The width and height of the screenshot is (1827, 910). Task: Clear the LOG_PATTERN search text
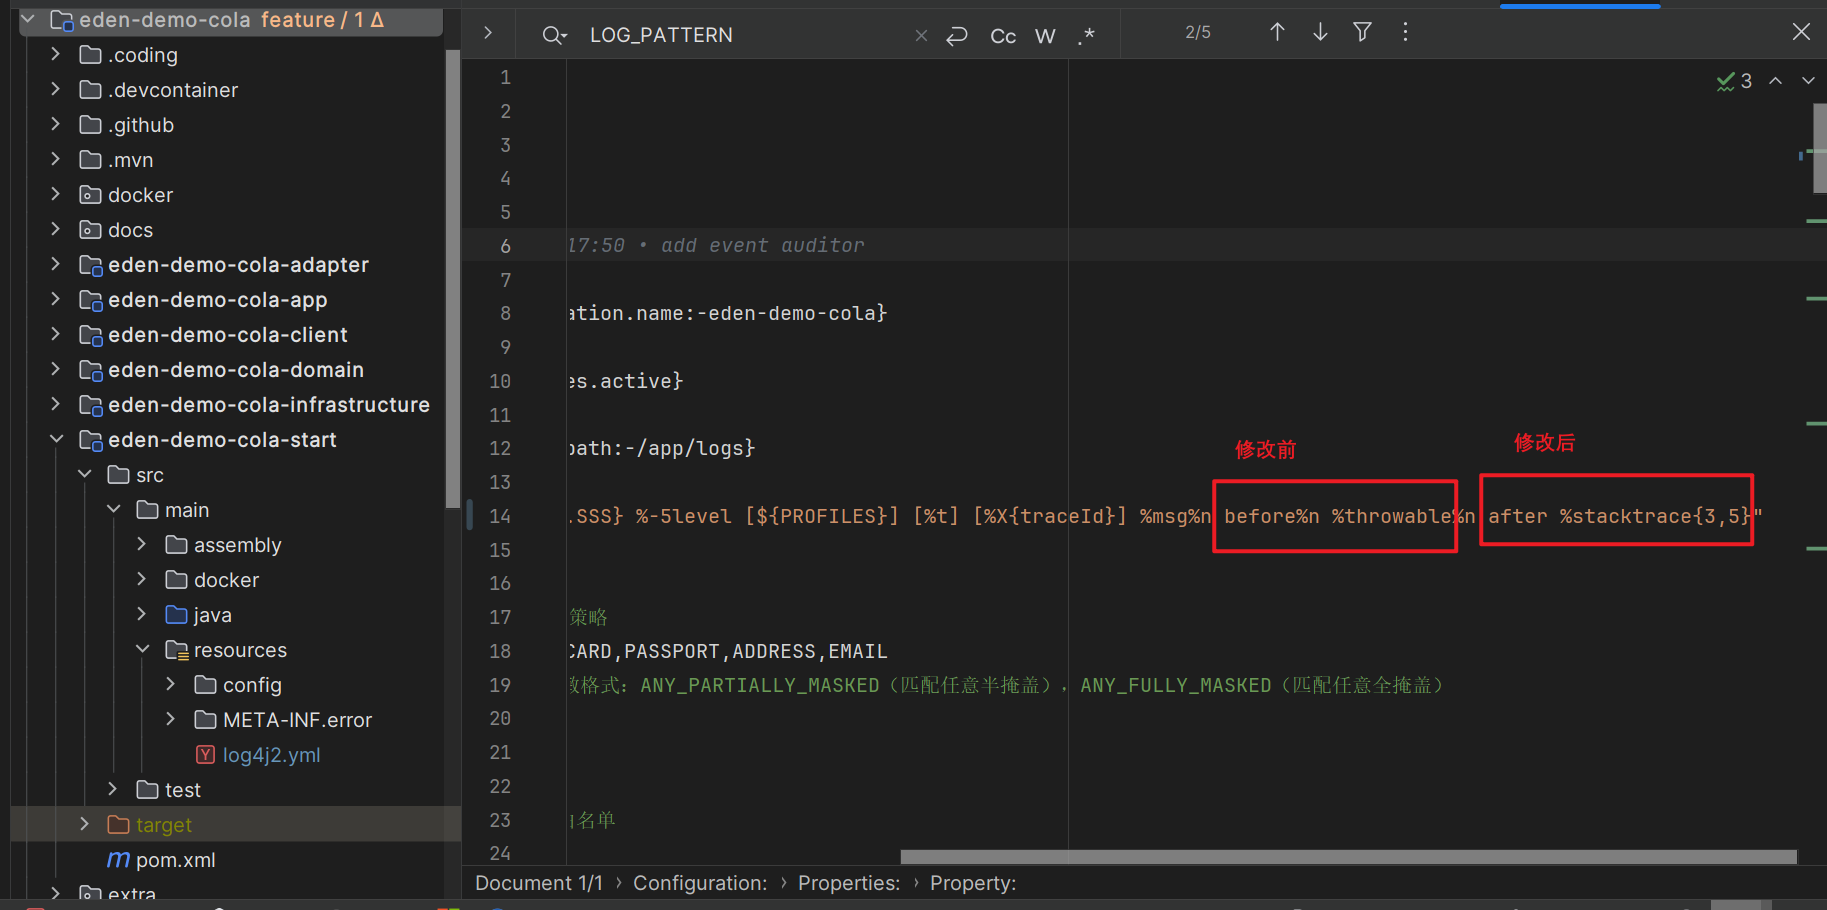tap(921, 36)
